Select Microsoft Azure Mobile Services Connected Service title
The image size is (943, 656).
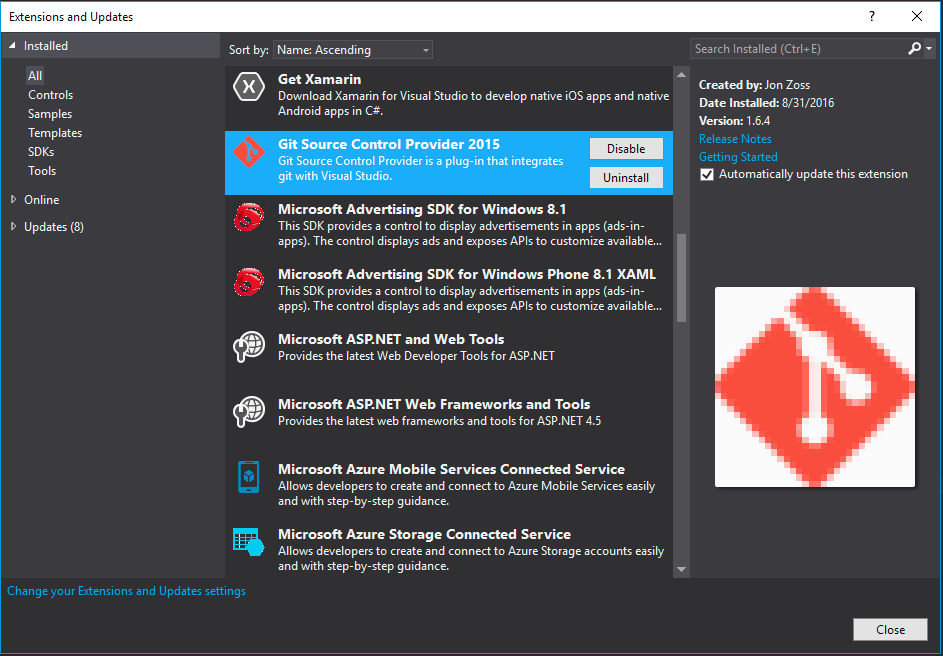click(451, 469)
